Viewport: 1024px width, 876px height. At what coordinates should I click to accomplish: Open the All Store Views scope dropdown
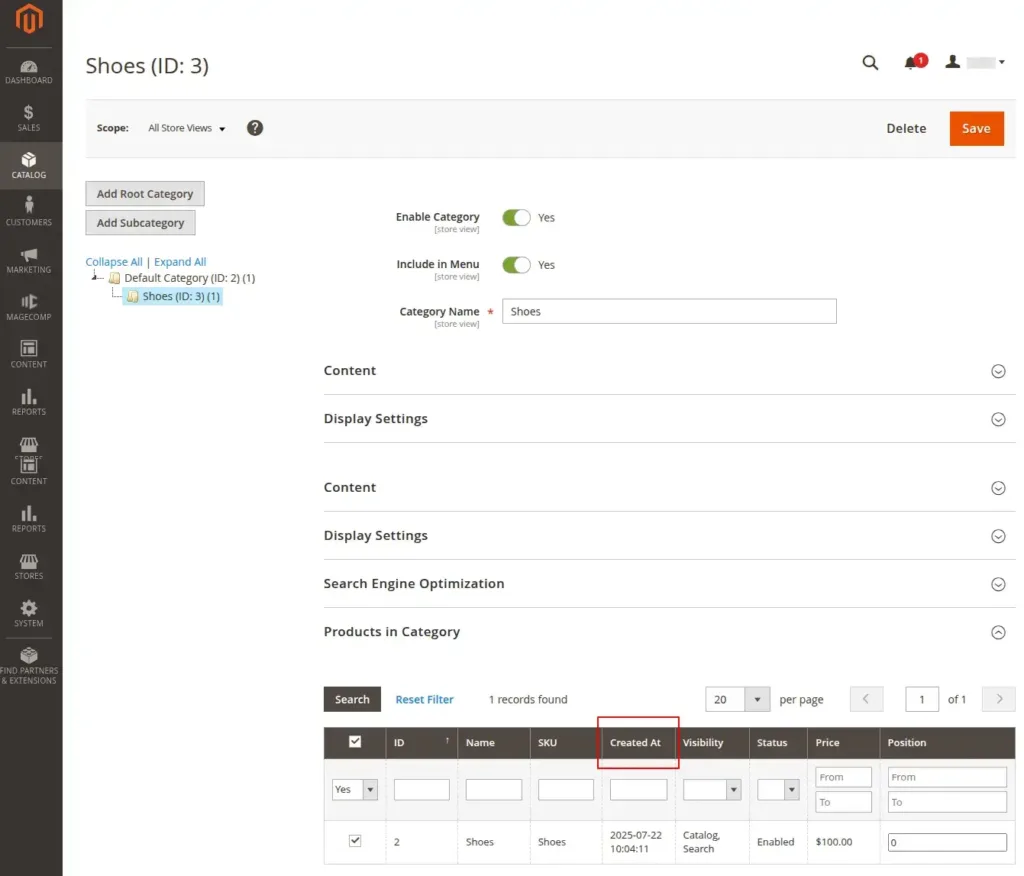(x=187, y=128)
